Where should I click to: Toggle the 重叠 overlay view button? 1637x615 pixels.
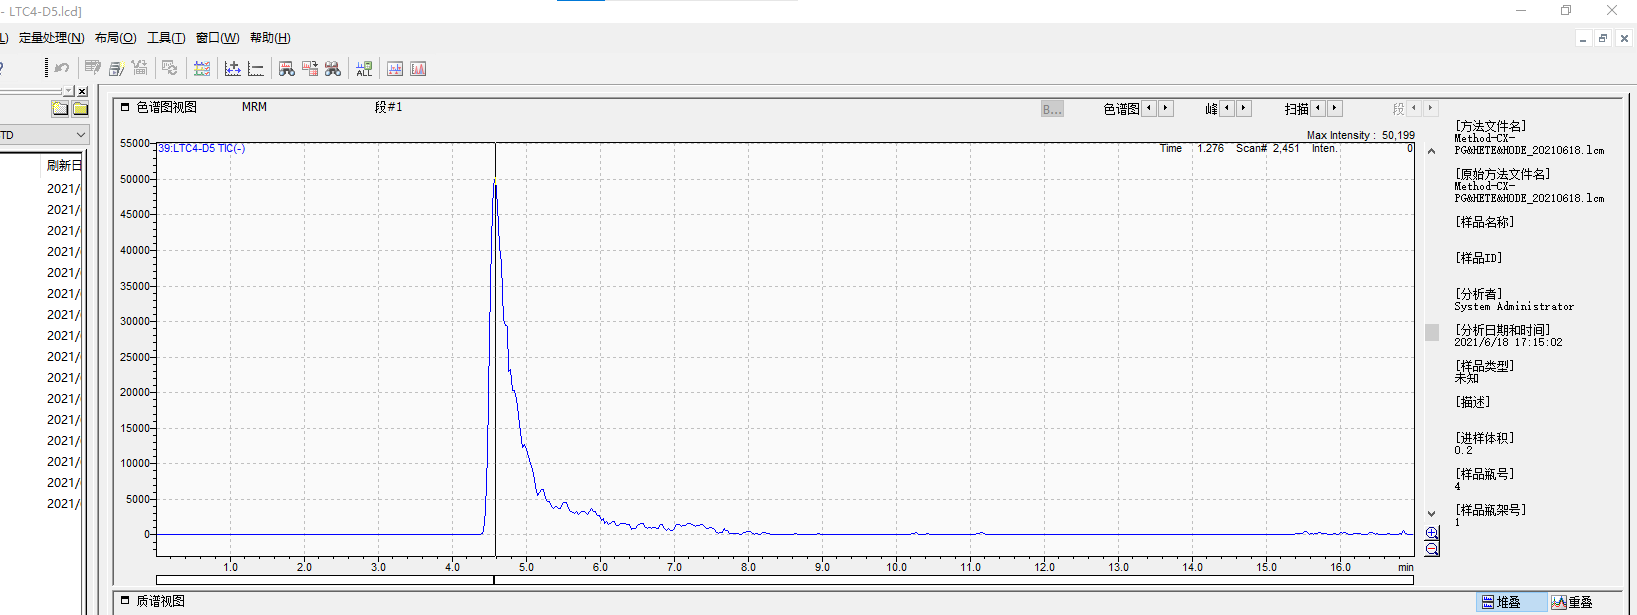1572,602
